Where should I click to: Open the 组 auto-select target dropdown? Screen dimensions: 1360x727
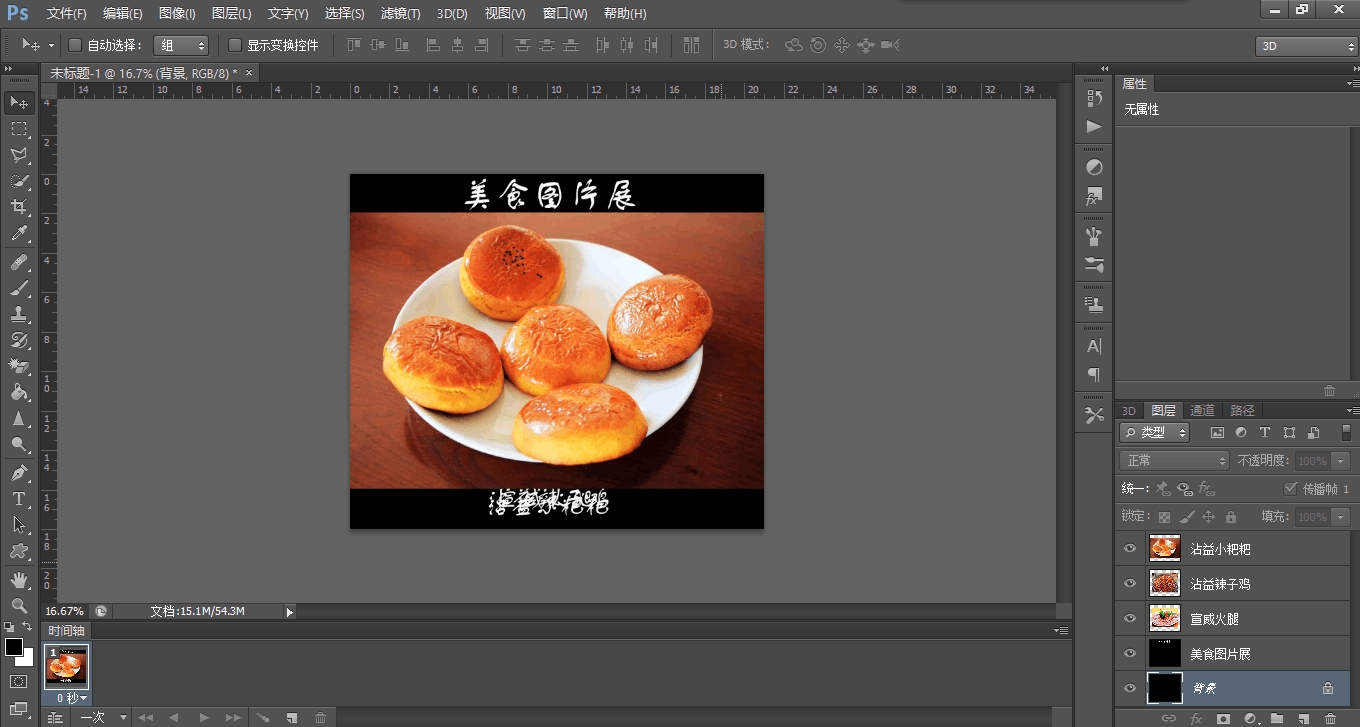[181, 45]
